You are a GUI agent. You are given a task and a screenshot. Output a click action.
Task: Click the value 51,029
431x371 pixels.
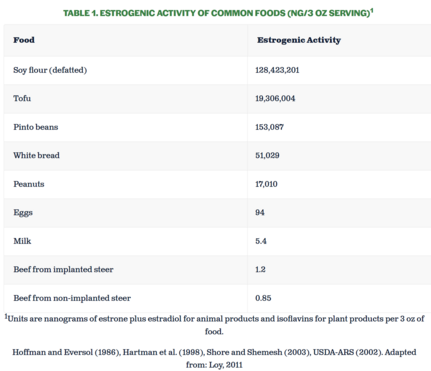(x=267, y=155)
